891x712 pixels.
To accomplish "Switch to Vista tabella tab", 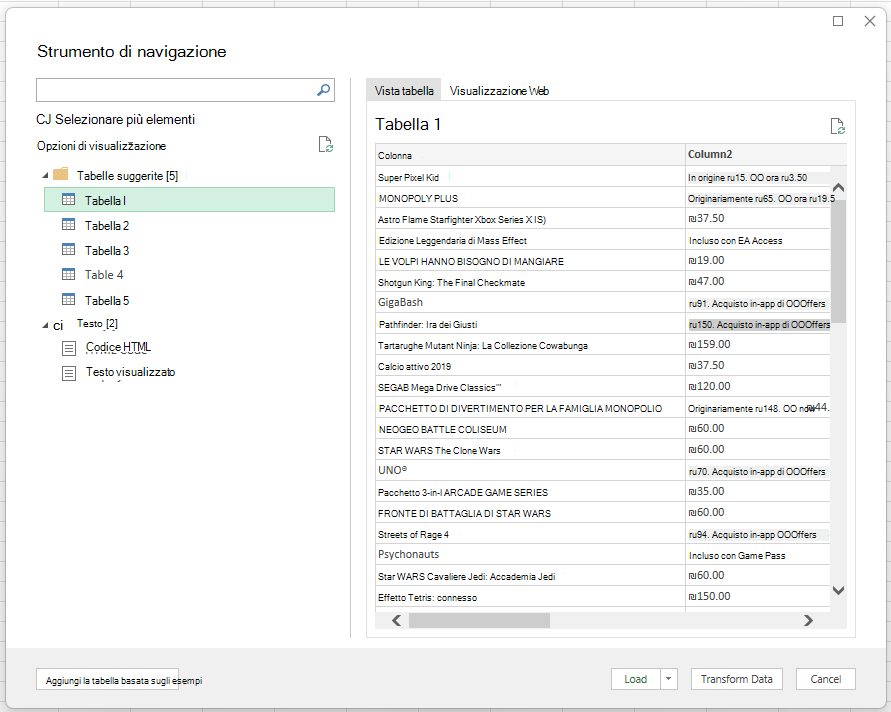I will (x=404, y=90).
